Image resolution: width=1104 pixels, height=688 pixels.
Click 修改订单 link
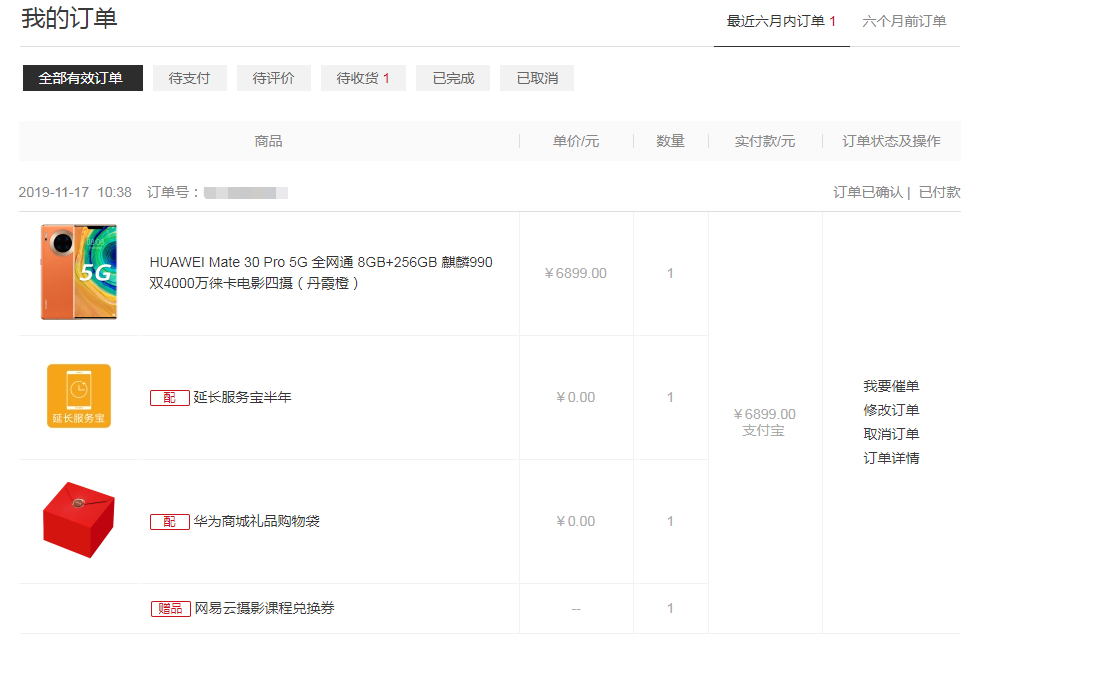point(891,410)
